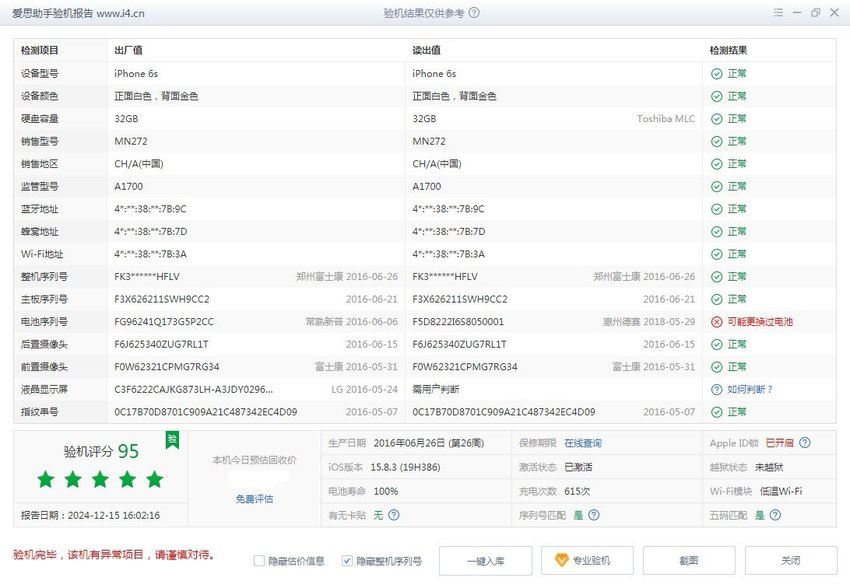The width and height of the screenshot is (850, 588).
Task: Click the 检测结果 column header
Action: click(728, 50)
